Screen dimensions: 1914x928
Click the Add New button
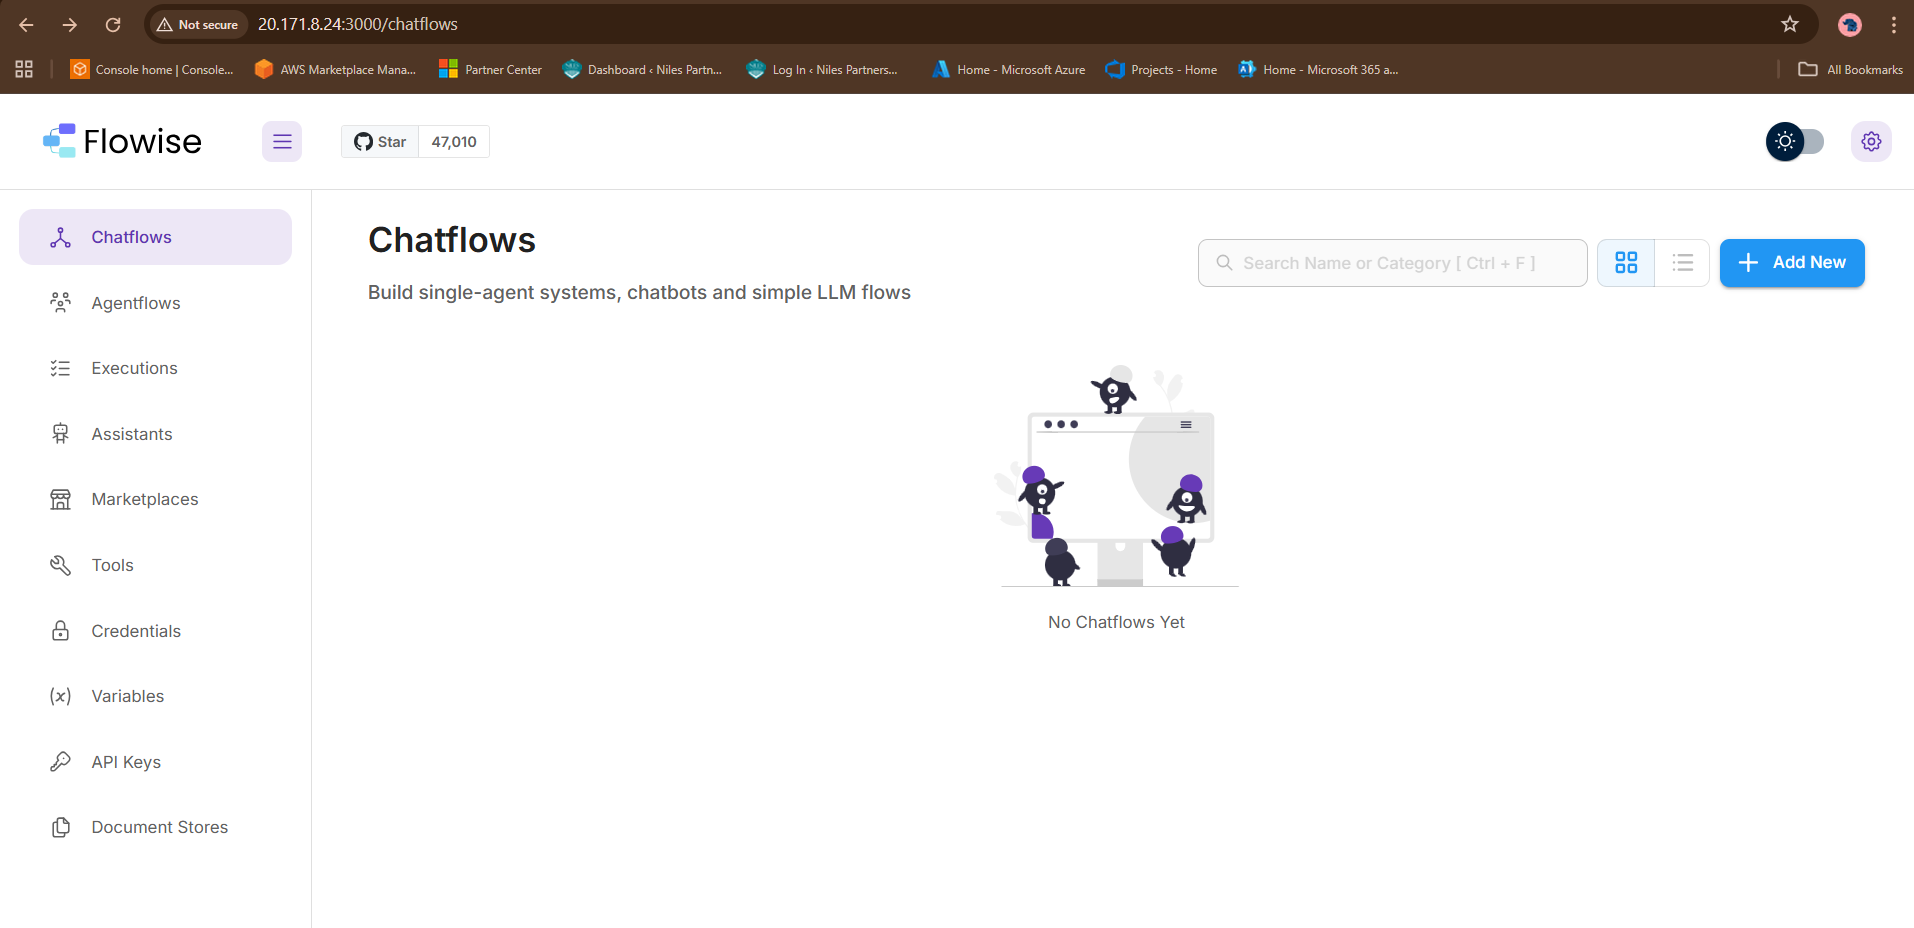[1791, 263]
